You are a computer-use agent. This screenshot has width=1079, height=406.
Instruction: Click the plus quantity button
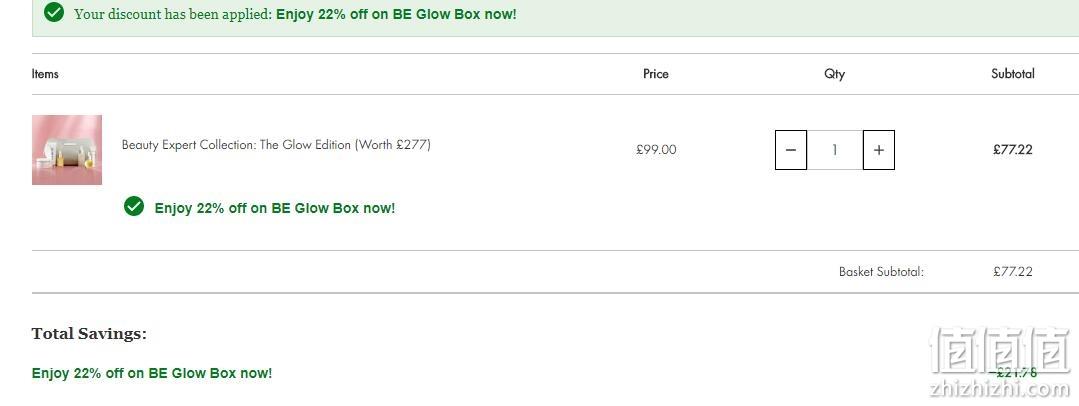point(879,149)
